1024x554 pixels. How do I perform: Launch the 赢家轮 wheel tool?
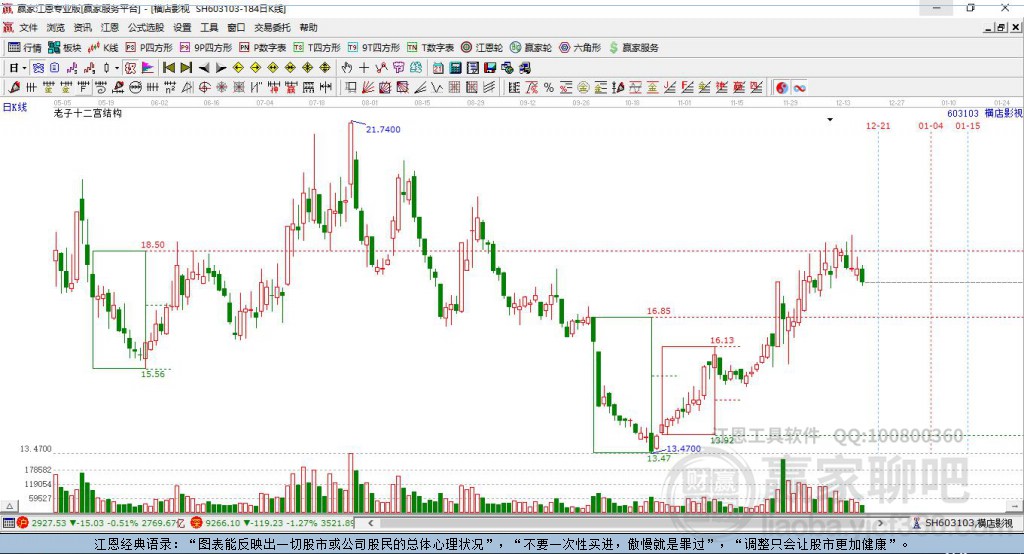pyautogui.click(x=531, y=48)
